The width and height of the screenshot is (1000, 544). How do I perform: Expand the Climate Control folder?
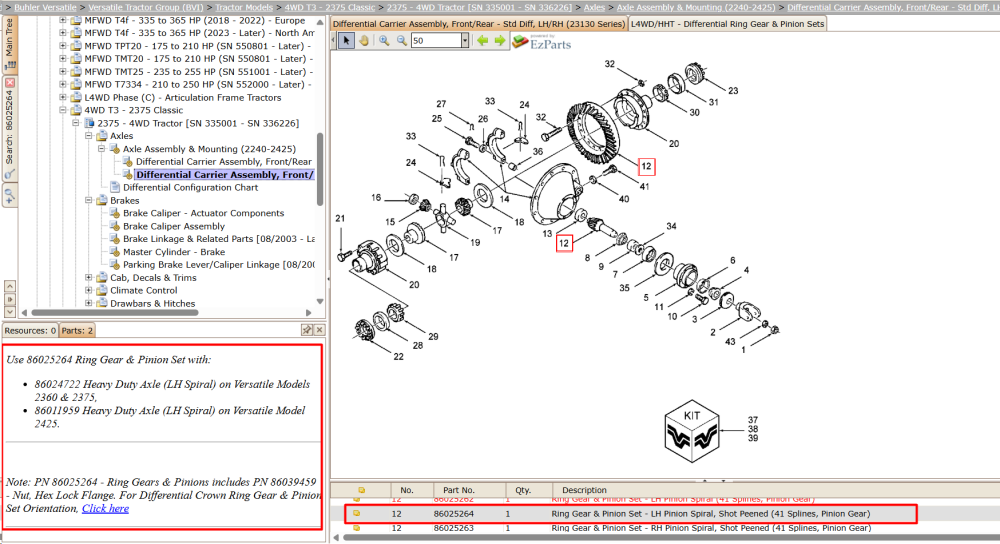coord(89,290)
